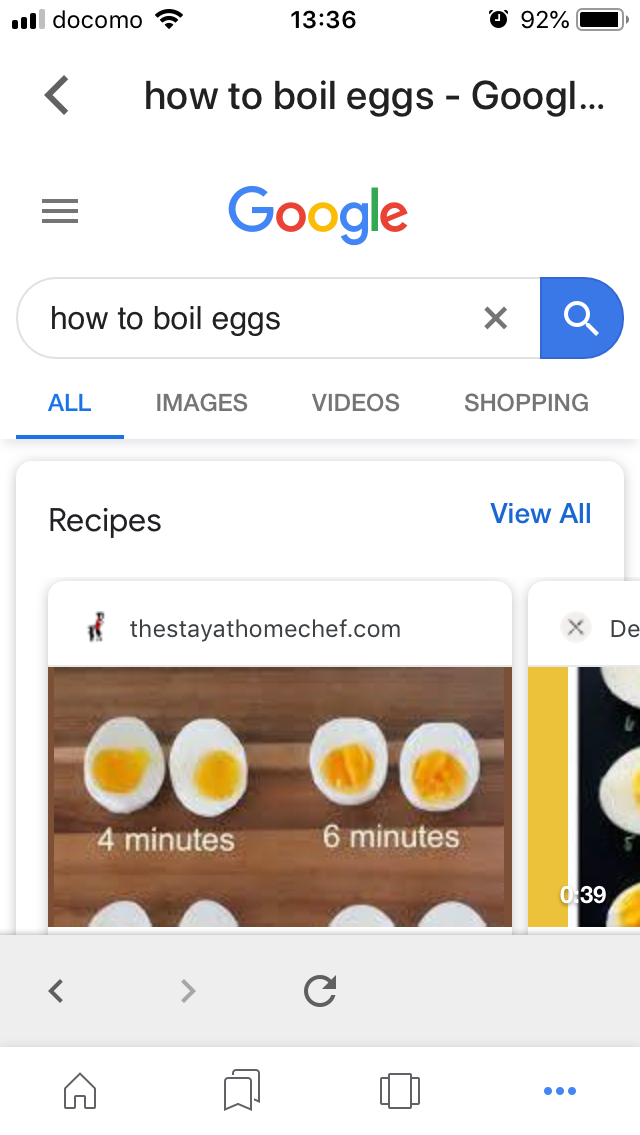The image size is (640, 1135).
Task: Open the home icon in bottom bar
Action: pos(80,1090)
